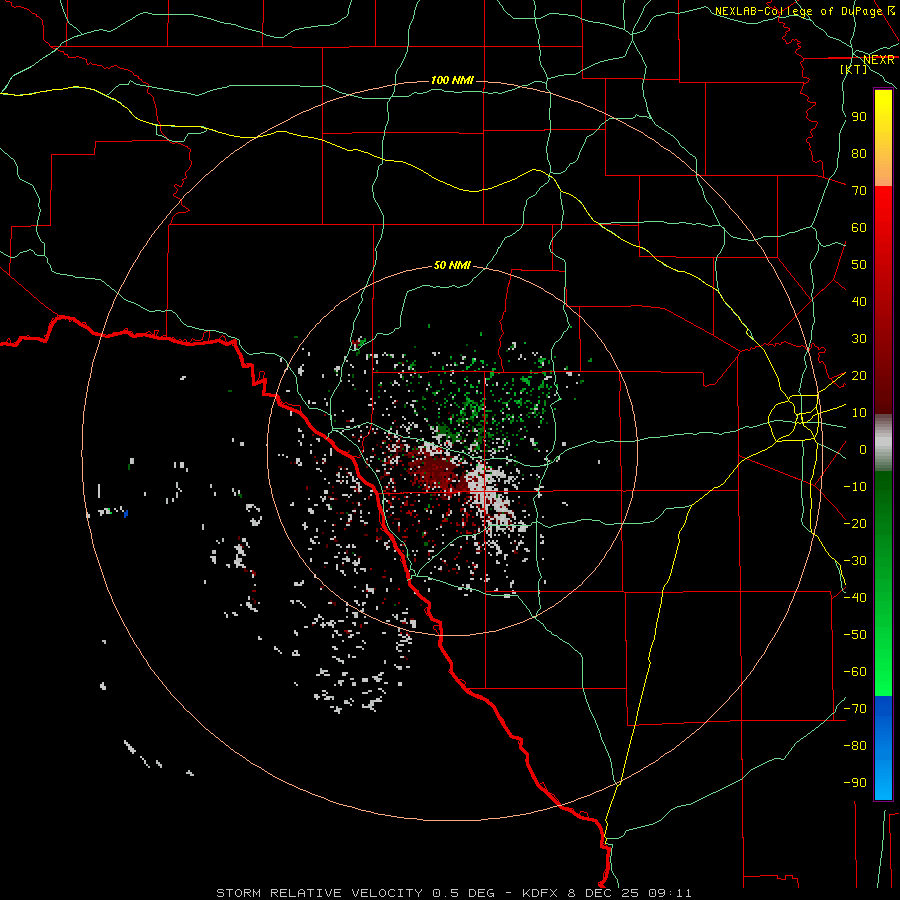Pick the 50 label on the color scale
900x900 pixels.
[x=859, y=265]
